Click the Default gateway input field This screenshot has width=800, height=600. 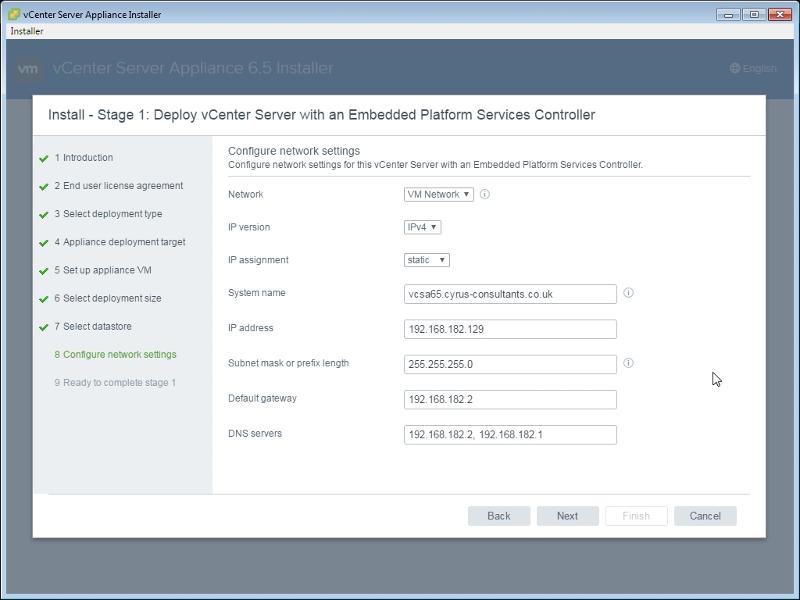coord(510,399)
